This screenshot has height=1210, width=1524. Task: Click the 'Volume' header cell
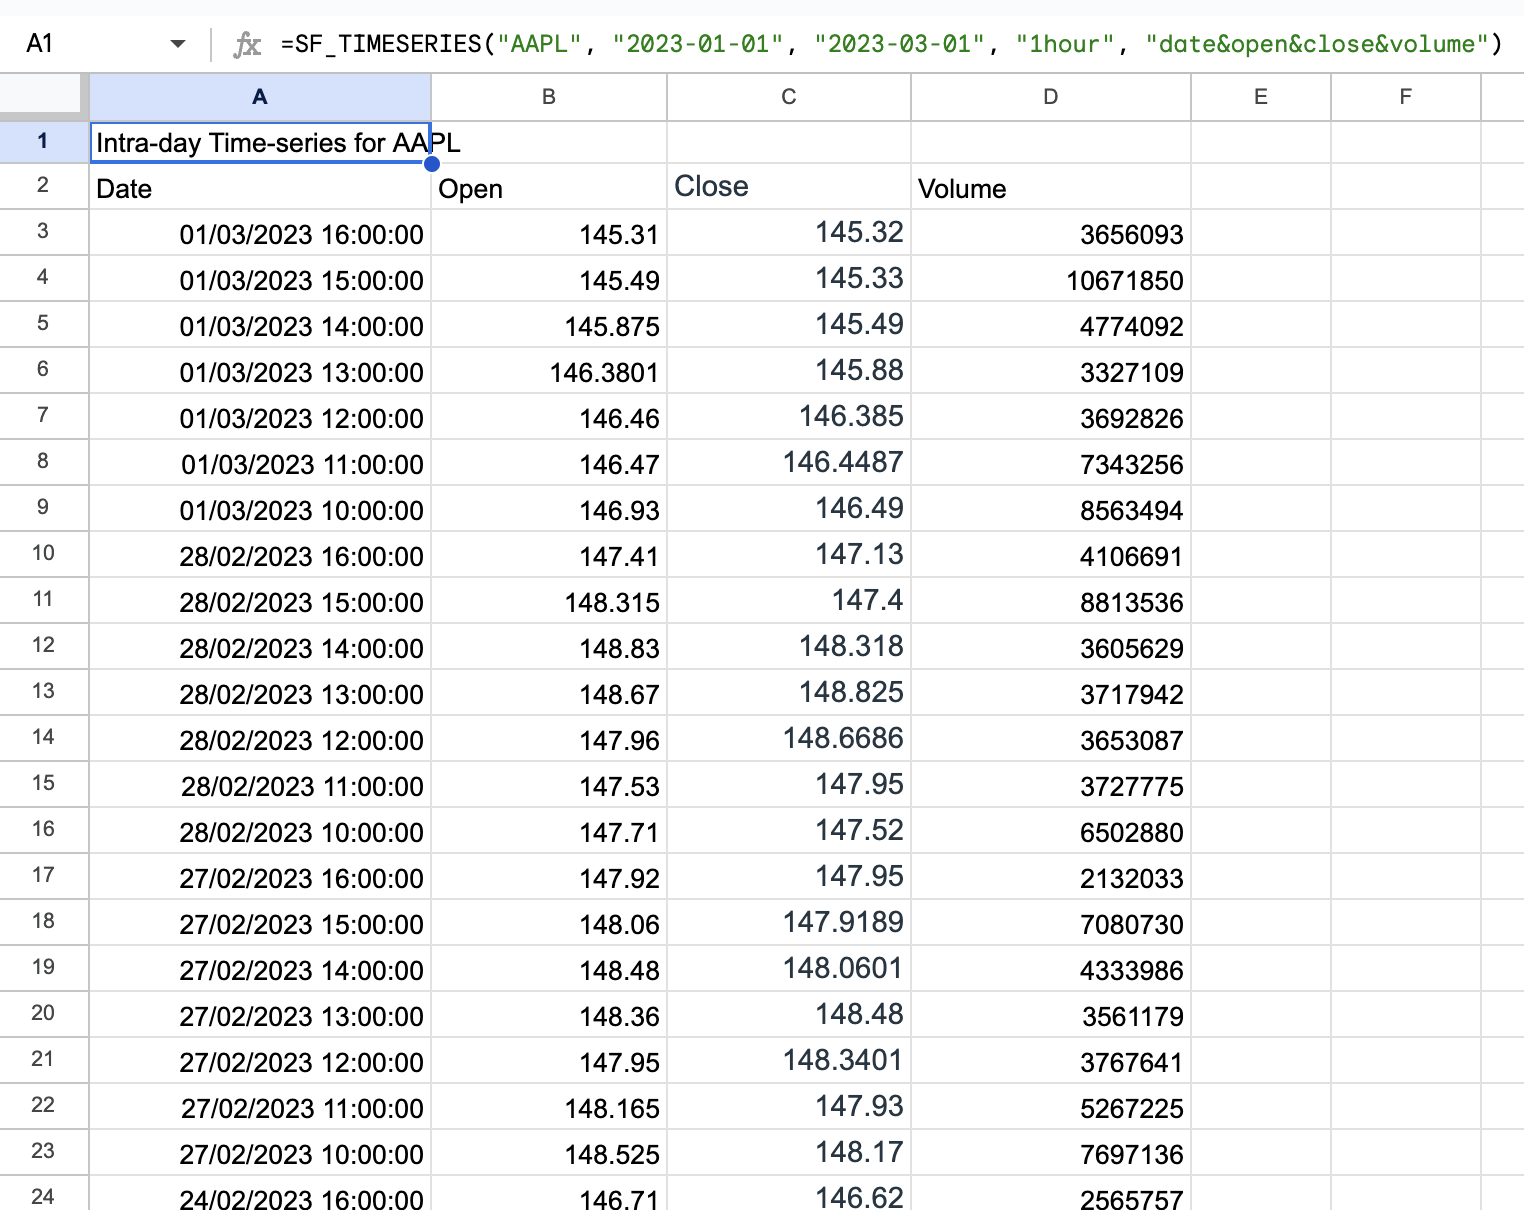click(x=1051, y=187)
